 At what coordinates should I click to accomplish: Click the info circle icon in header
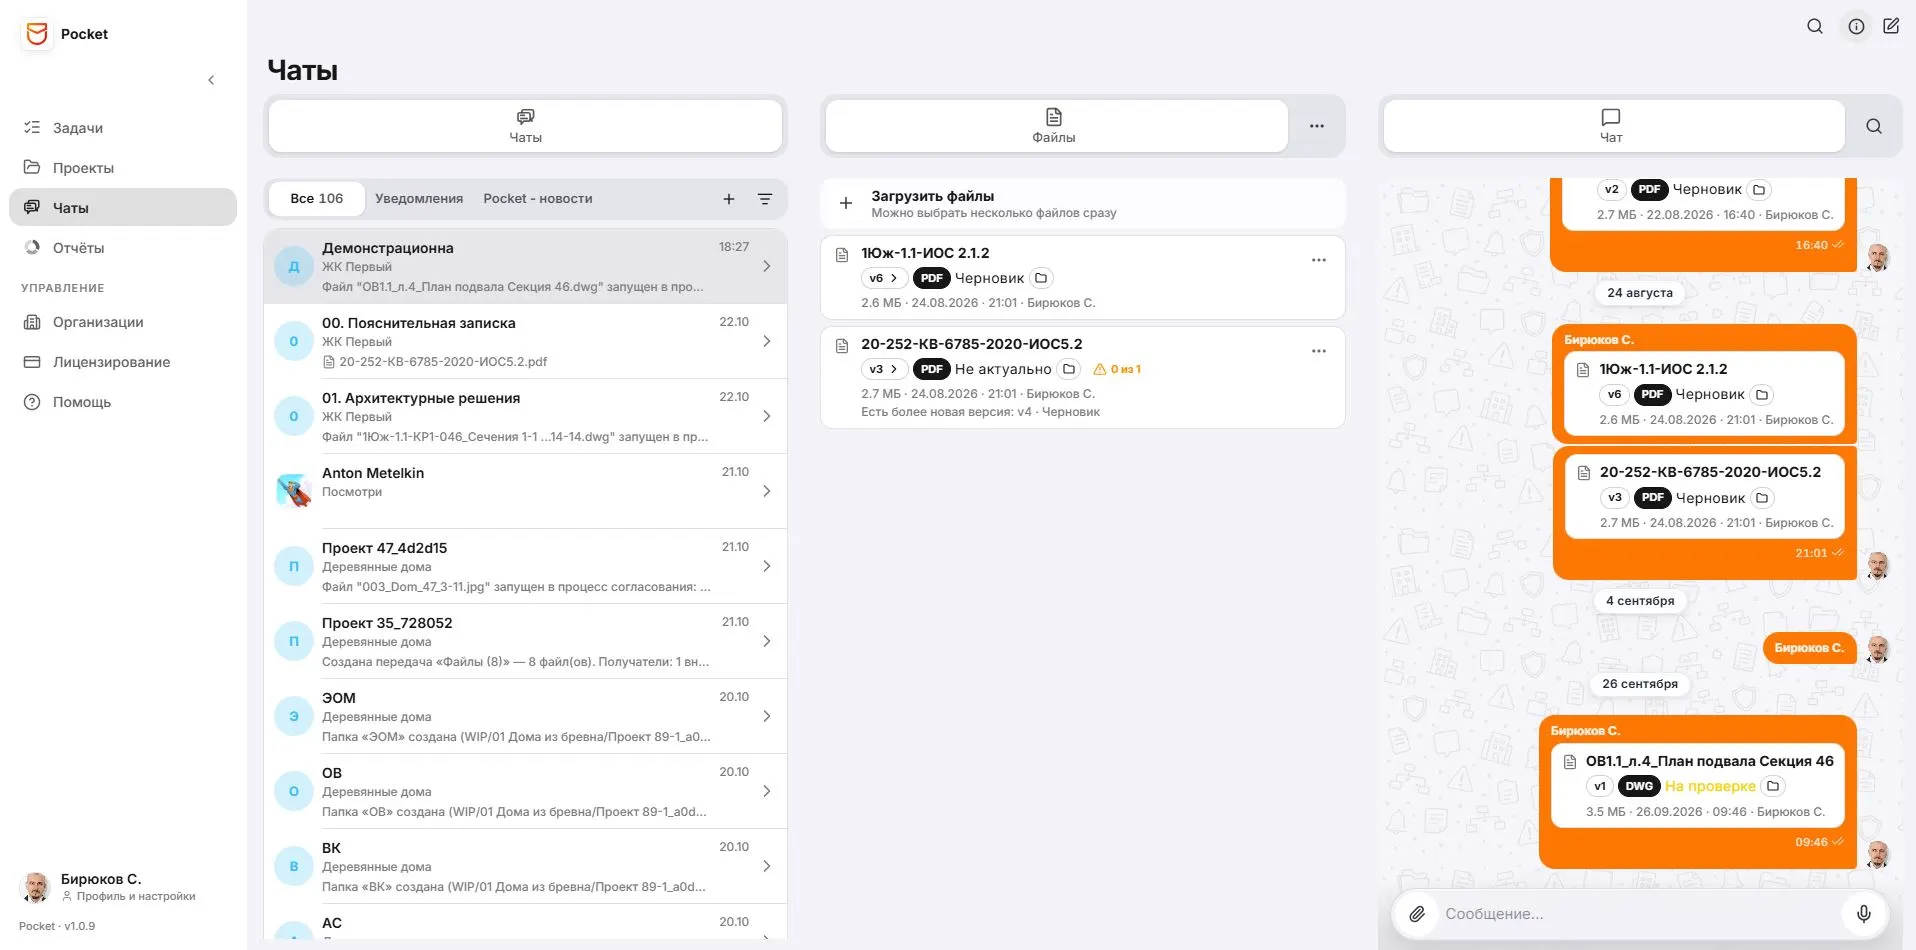[1856, 27]
